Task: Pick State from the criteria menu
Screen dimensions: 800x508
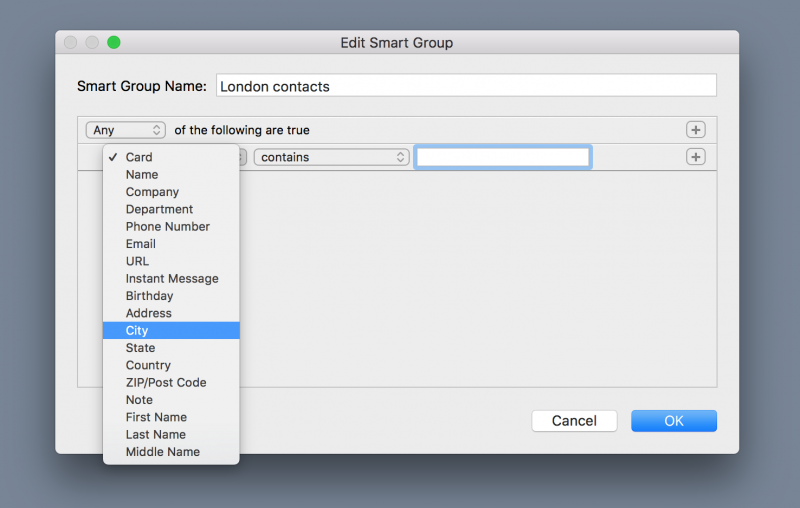Action: (x=171, y=348)
